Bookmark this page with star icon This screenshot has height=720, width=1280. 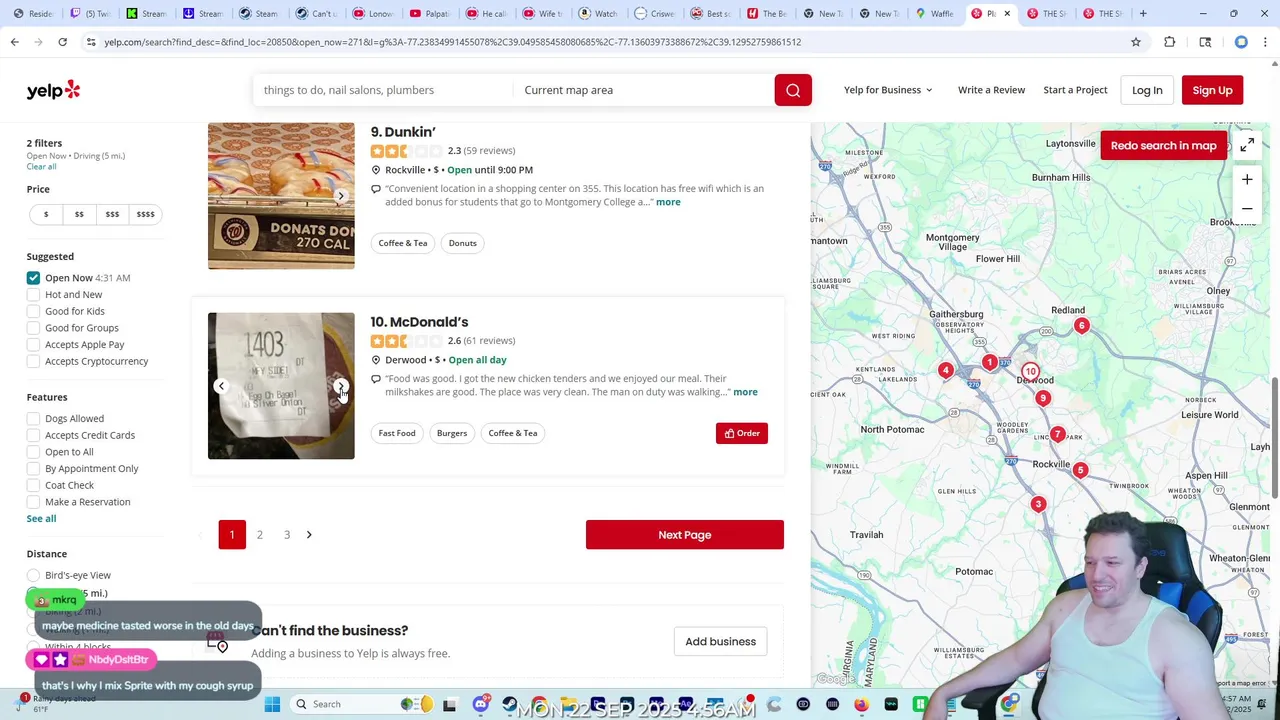pyautogui.click(x=1136, y=42)
